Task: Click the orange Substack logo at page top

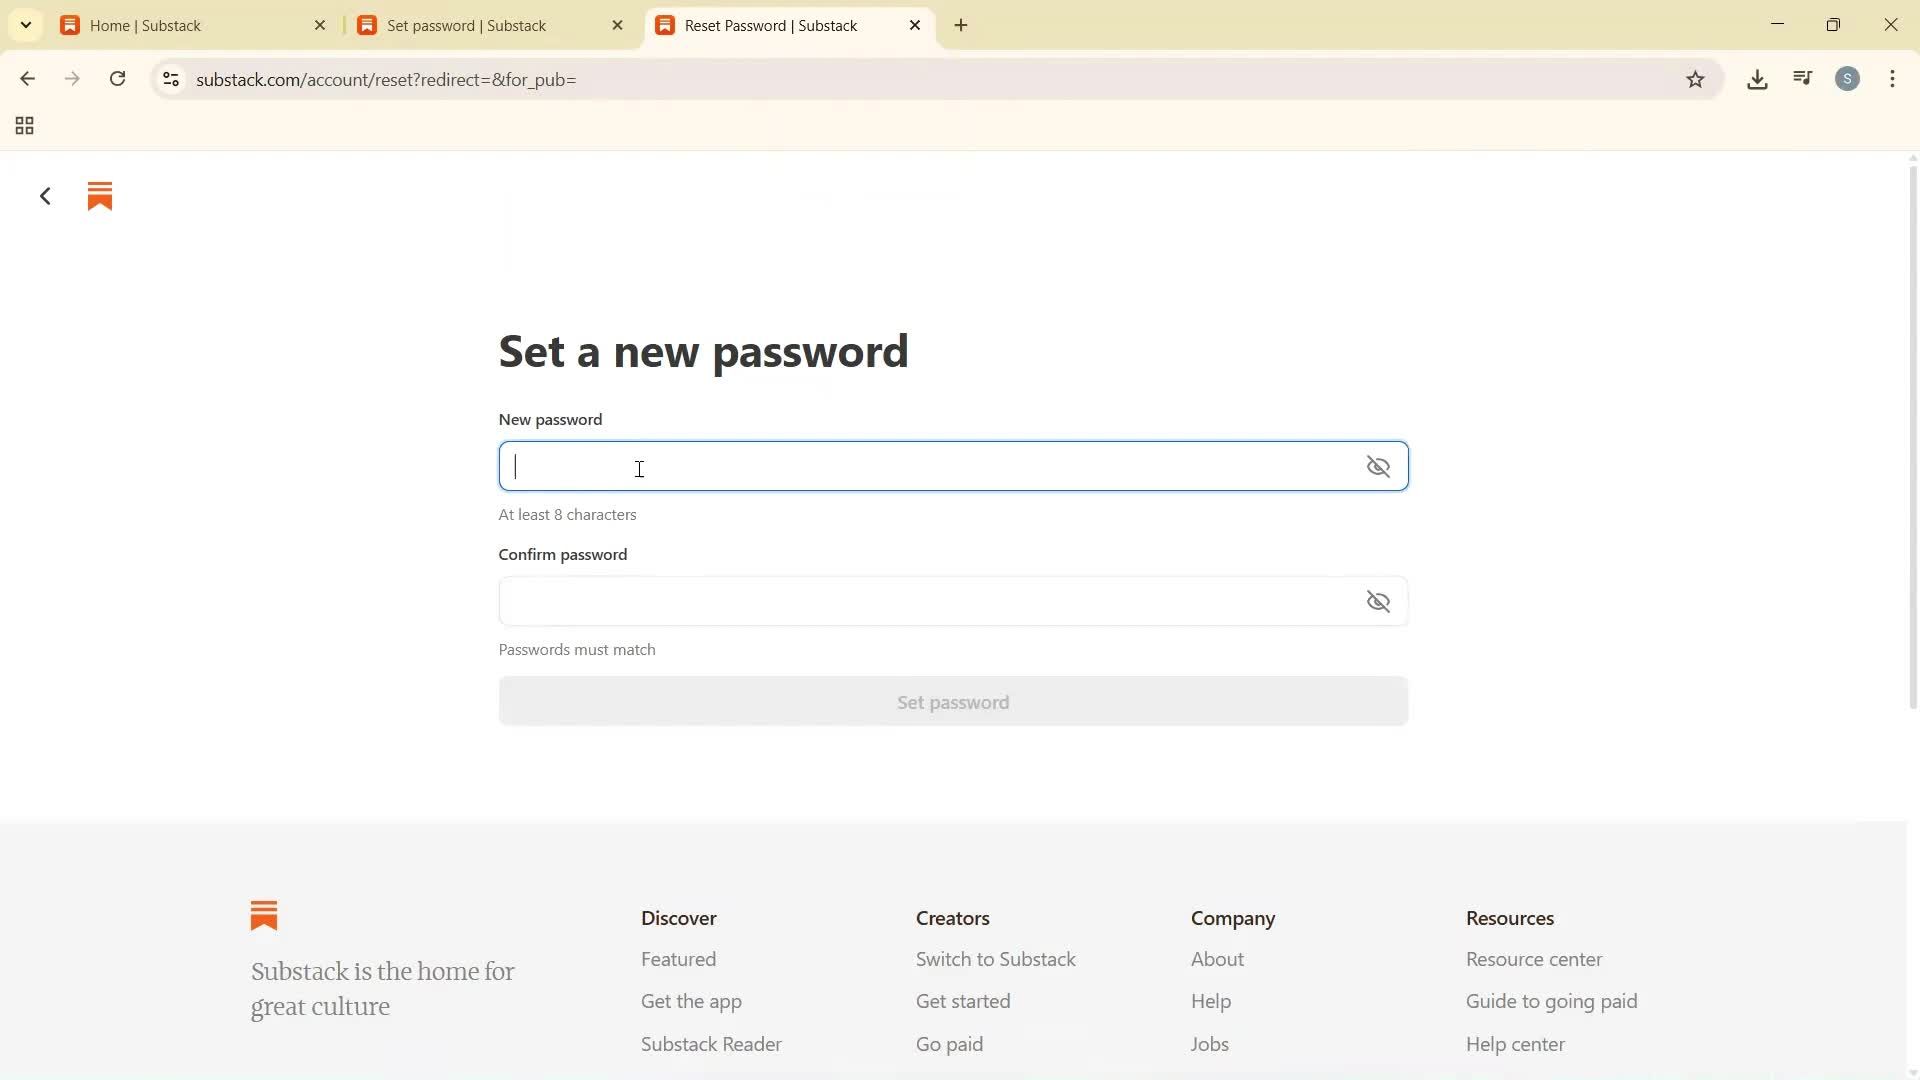Action: pyautogui.click(x=99, y=195)
